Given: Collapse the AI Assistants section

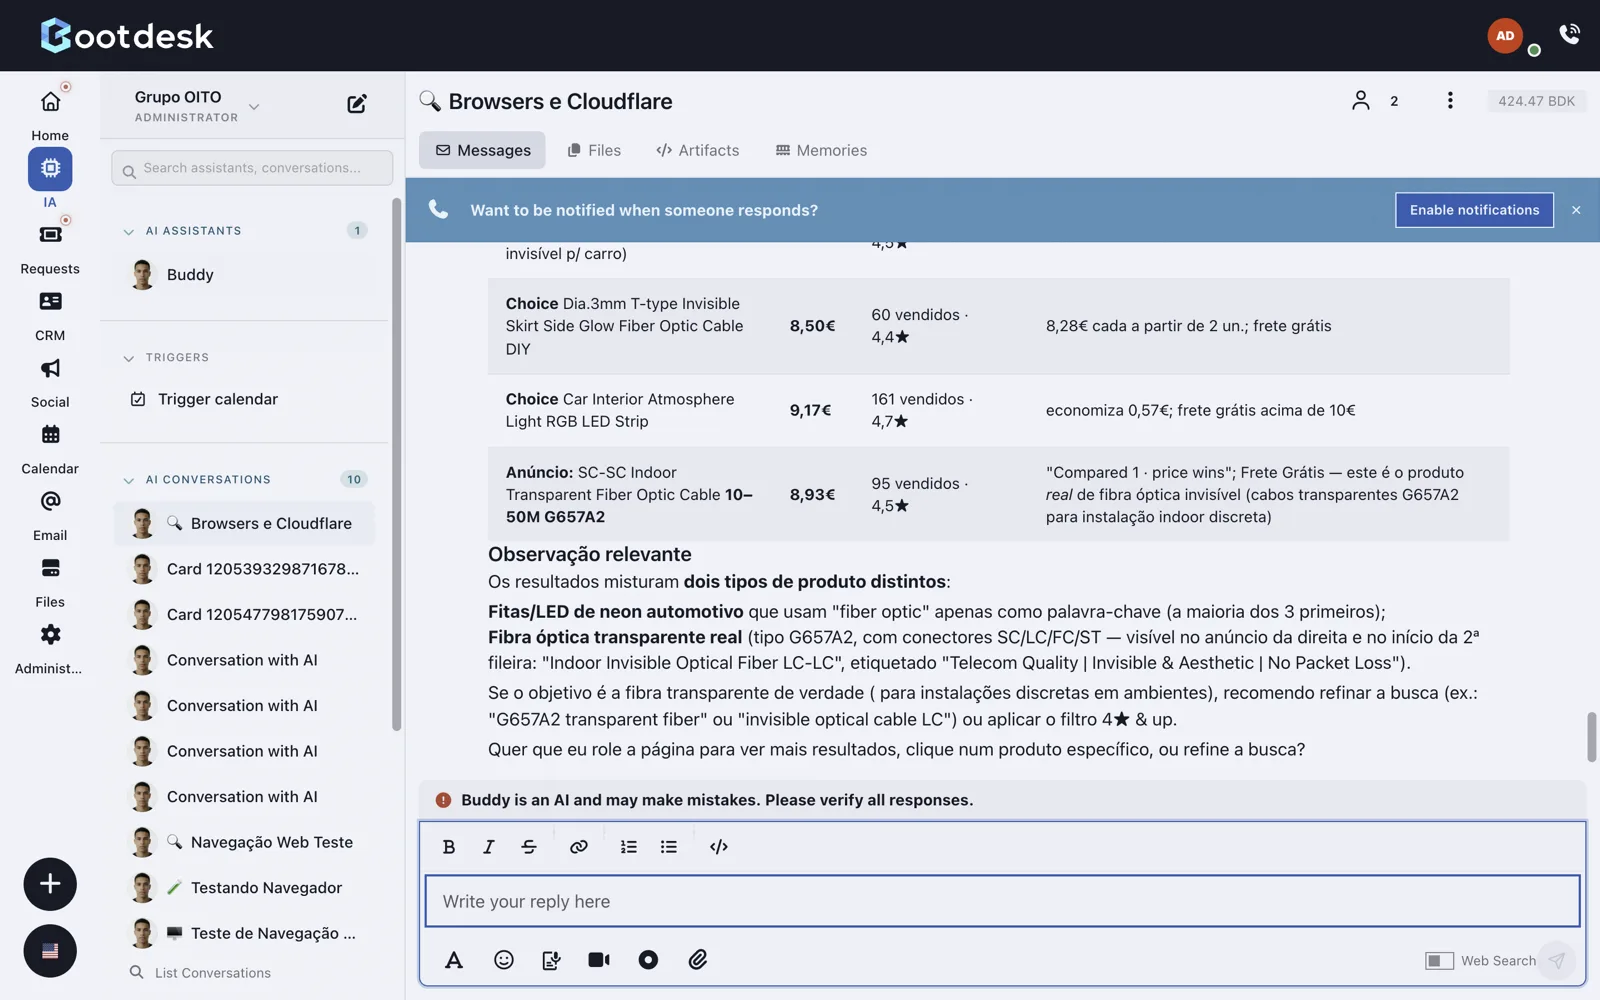Looking at the screenshot, I should point(128,231).
